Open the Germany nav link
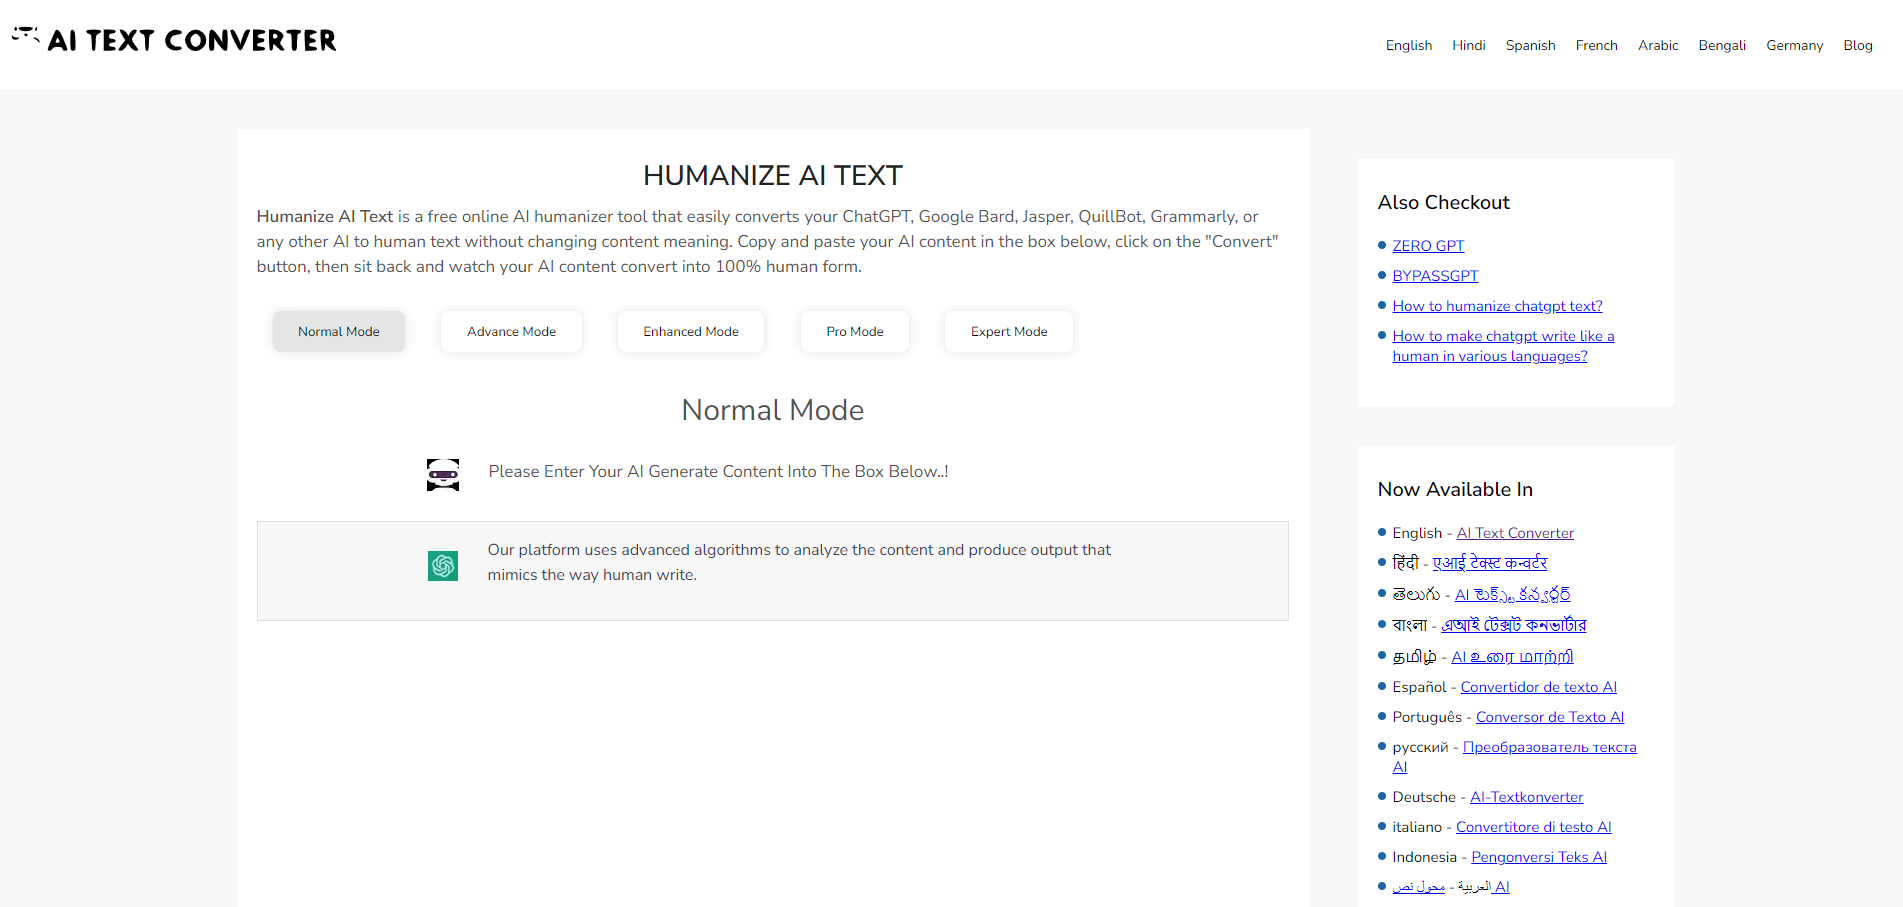The image size is (1903, 907). click(x=1795, y=45)
